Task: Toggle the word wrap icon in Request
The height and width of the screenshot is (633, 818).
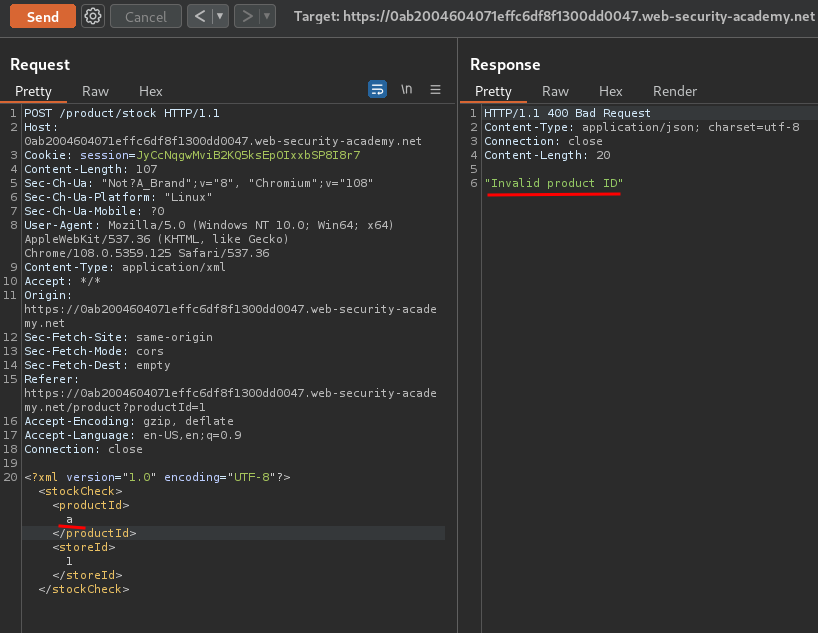Action: pyautogui.click(x=377, y=89)
